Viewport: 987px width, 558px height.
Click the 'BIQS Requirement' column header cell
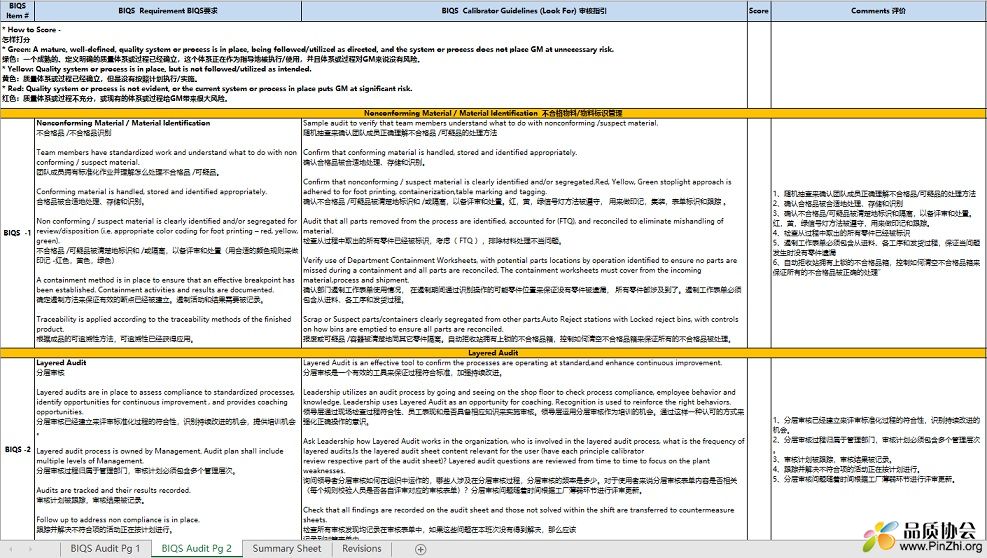click(x=168, y=11)
